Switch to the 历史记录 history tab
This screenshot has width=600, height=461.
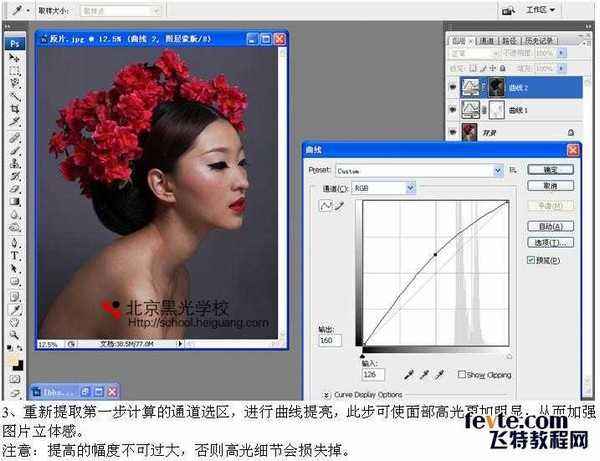click(x=540, y=41)
